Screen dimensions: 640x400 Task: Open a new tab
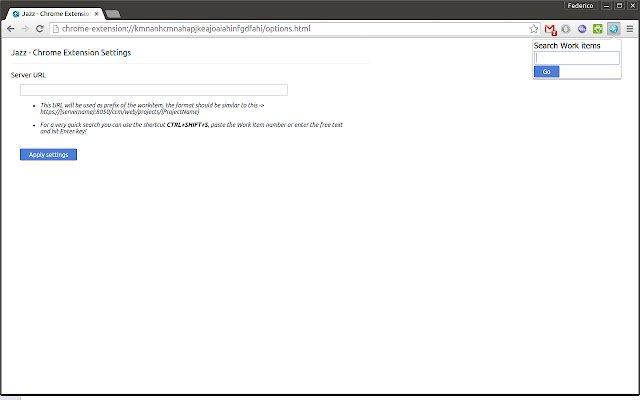(x=113, y=14)
